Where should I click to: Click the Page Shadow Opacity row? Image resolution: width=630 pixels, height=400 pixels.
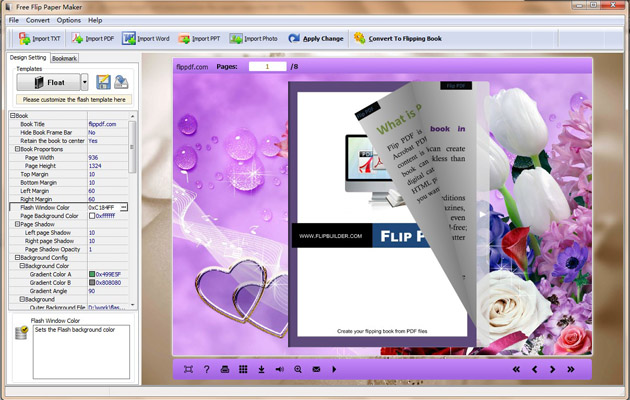69,249
